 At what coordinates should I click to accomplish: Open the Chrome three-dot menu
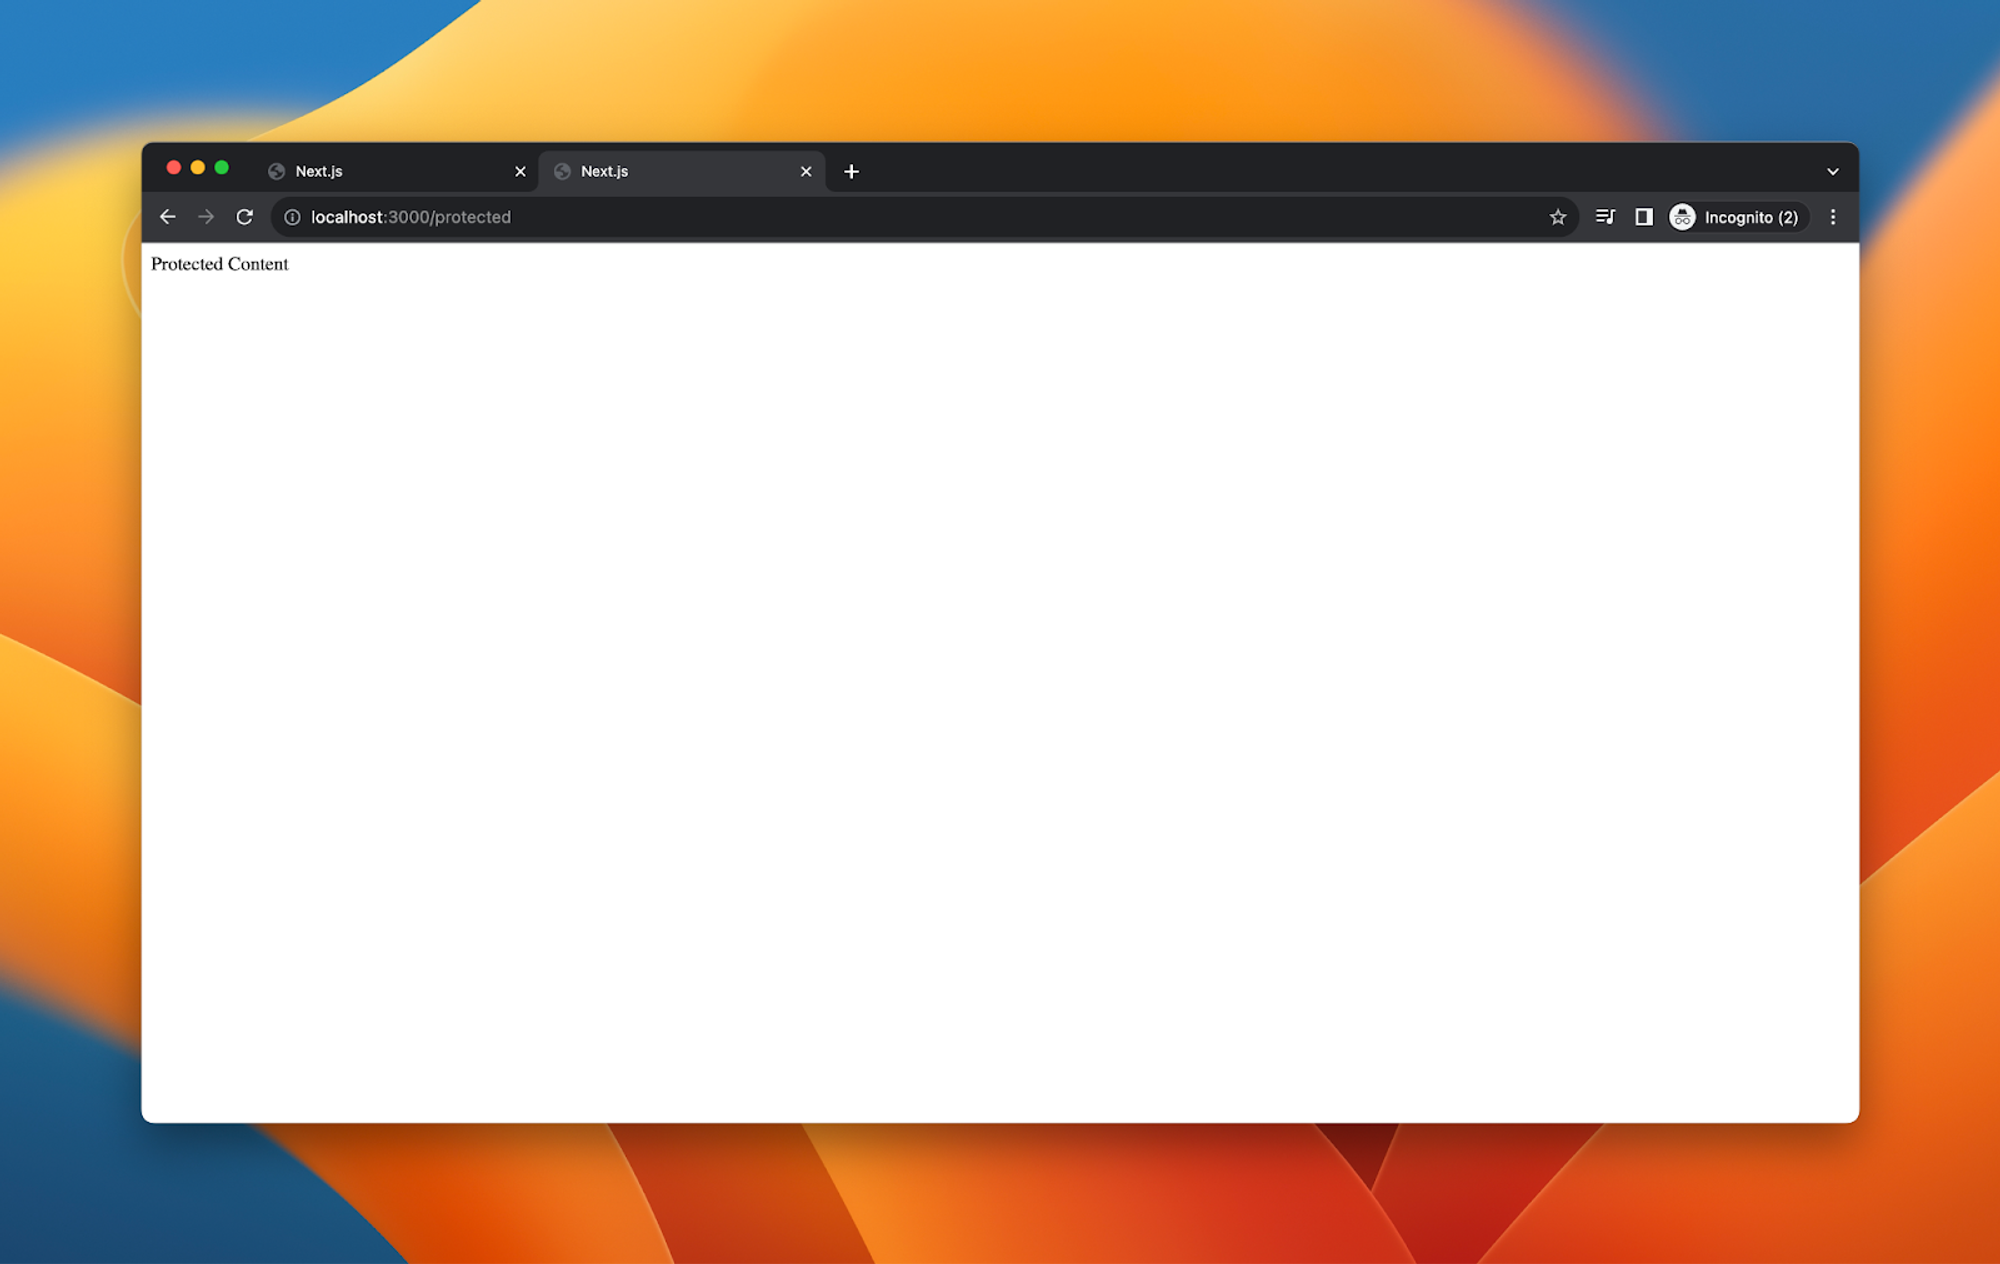click(1832, 217)
